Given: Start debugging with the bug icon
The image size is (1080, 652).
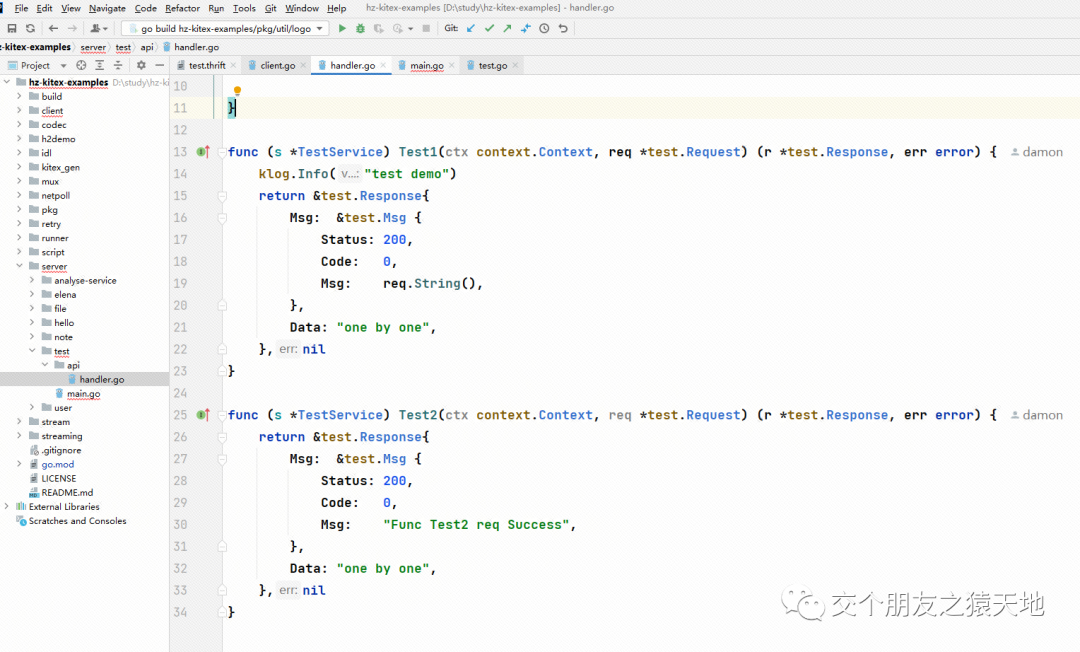Looking at the screenshot, I should (x=360, y=28).
